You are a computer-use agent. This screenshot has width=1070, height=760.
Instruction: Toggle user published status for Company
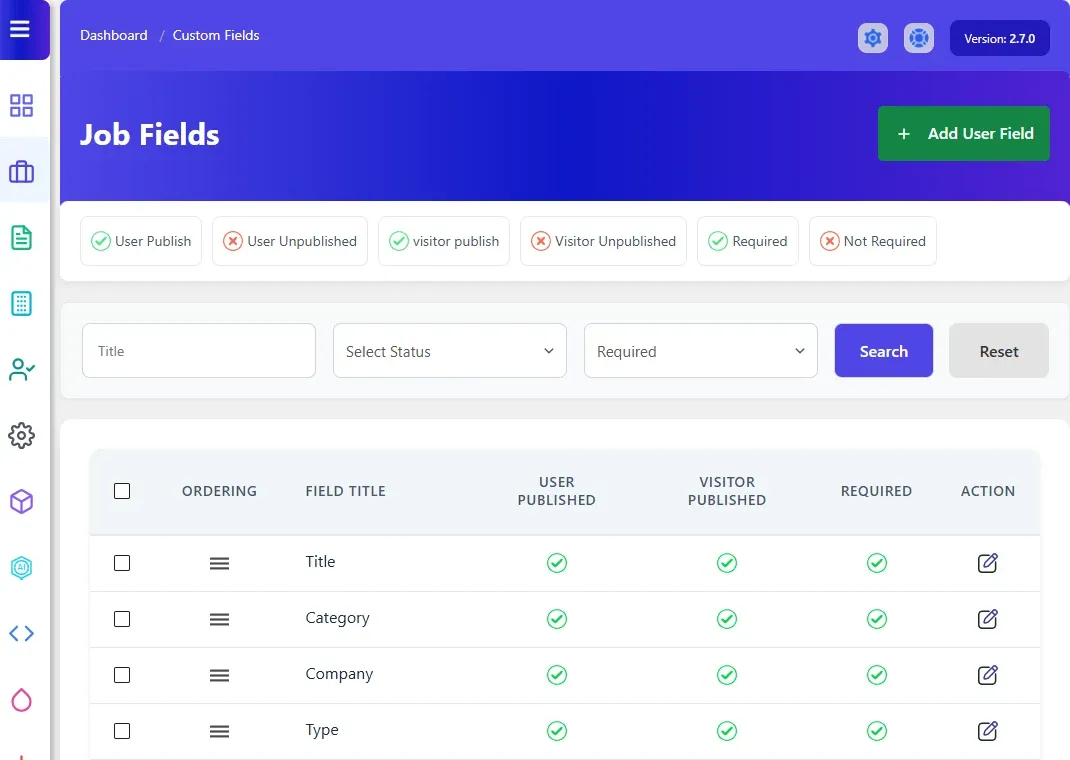point(557,675)
